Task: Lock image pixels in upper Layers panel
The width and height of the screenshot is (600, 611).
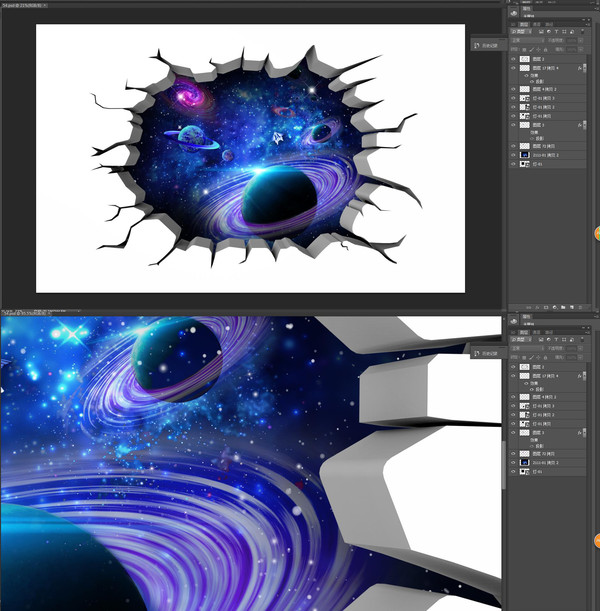Action: (532, 49)
